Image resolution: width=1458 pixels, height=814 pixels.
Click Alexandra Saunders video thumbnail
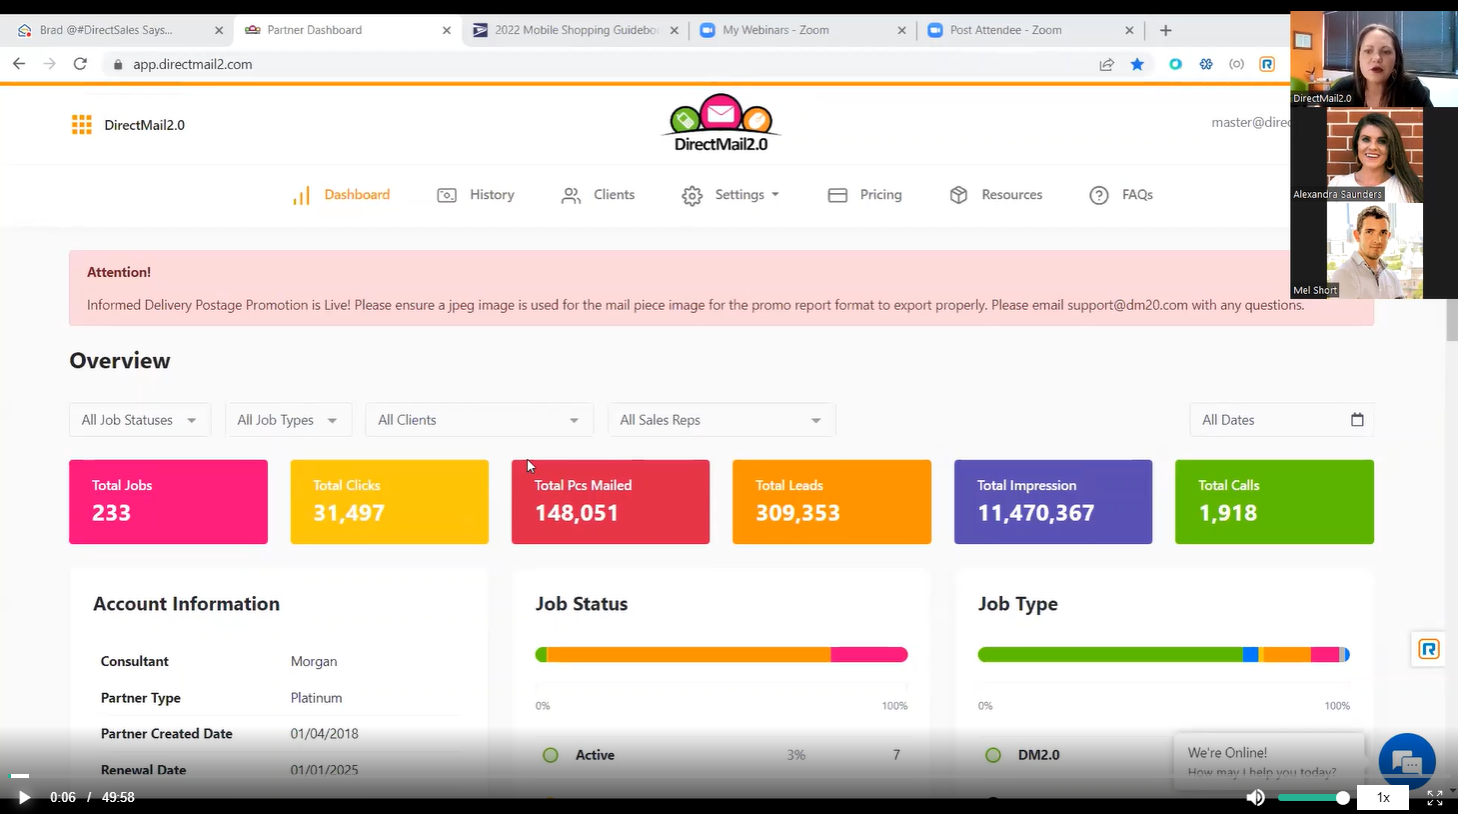coord(1375,156)
